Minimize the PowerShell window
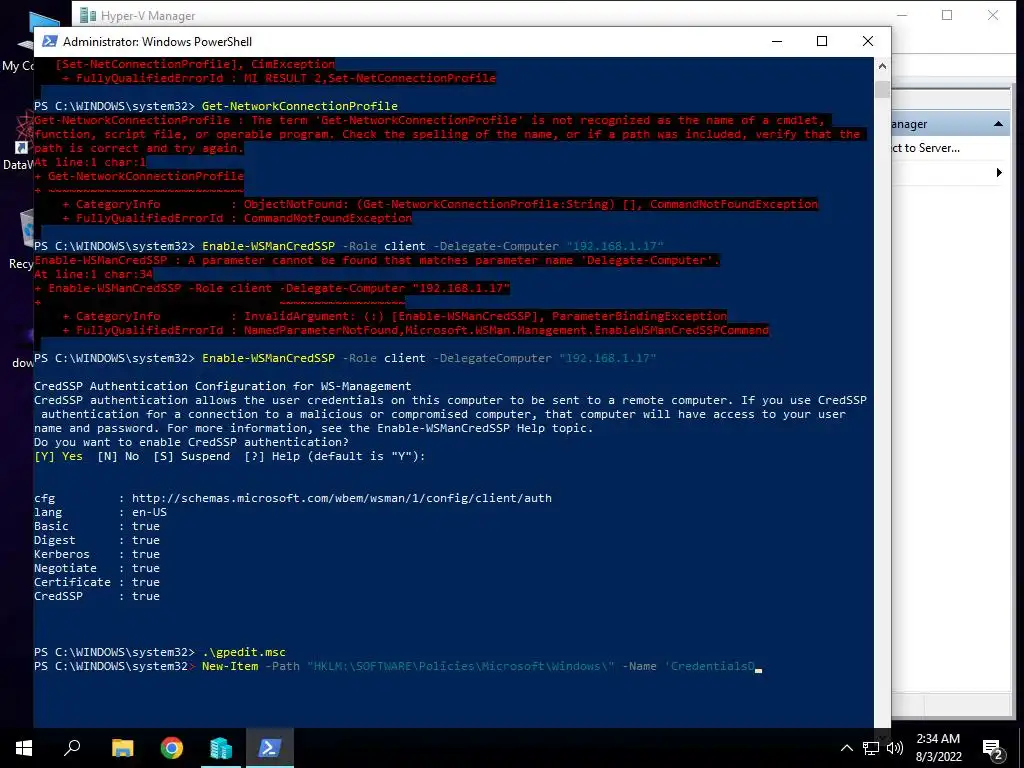 click(777, 41)
